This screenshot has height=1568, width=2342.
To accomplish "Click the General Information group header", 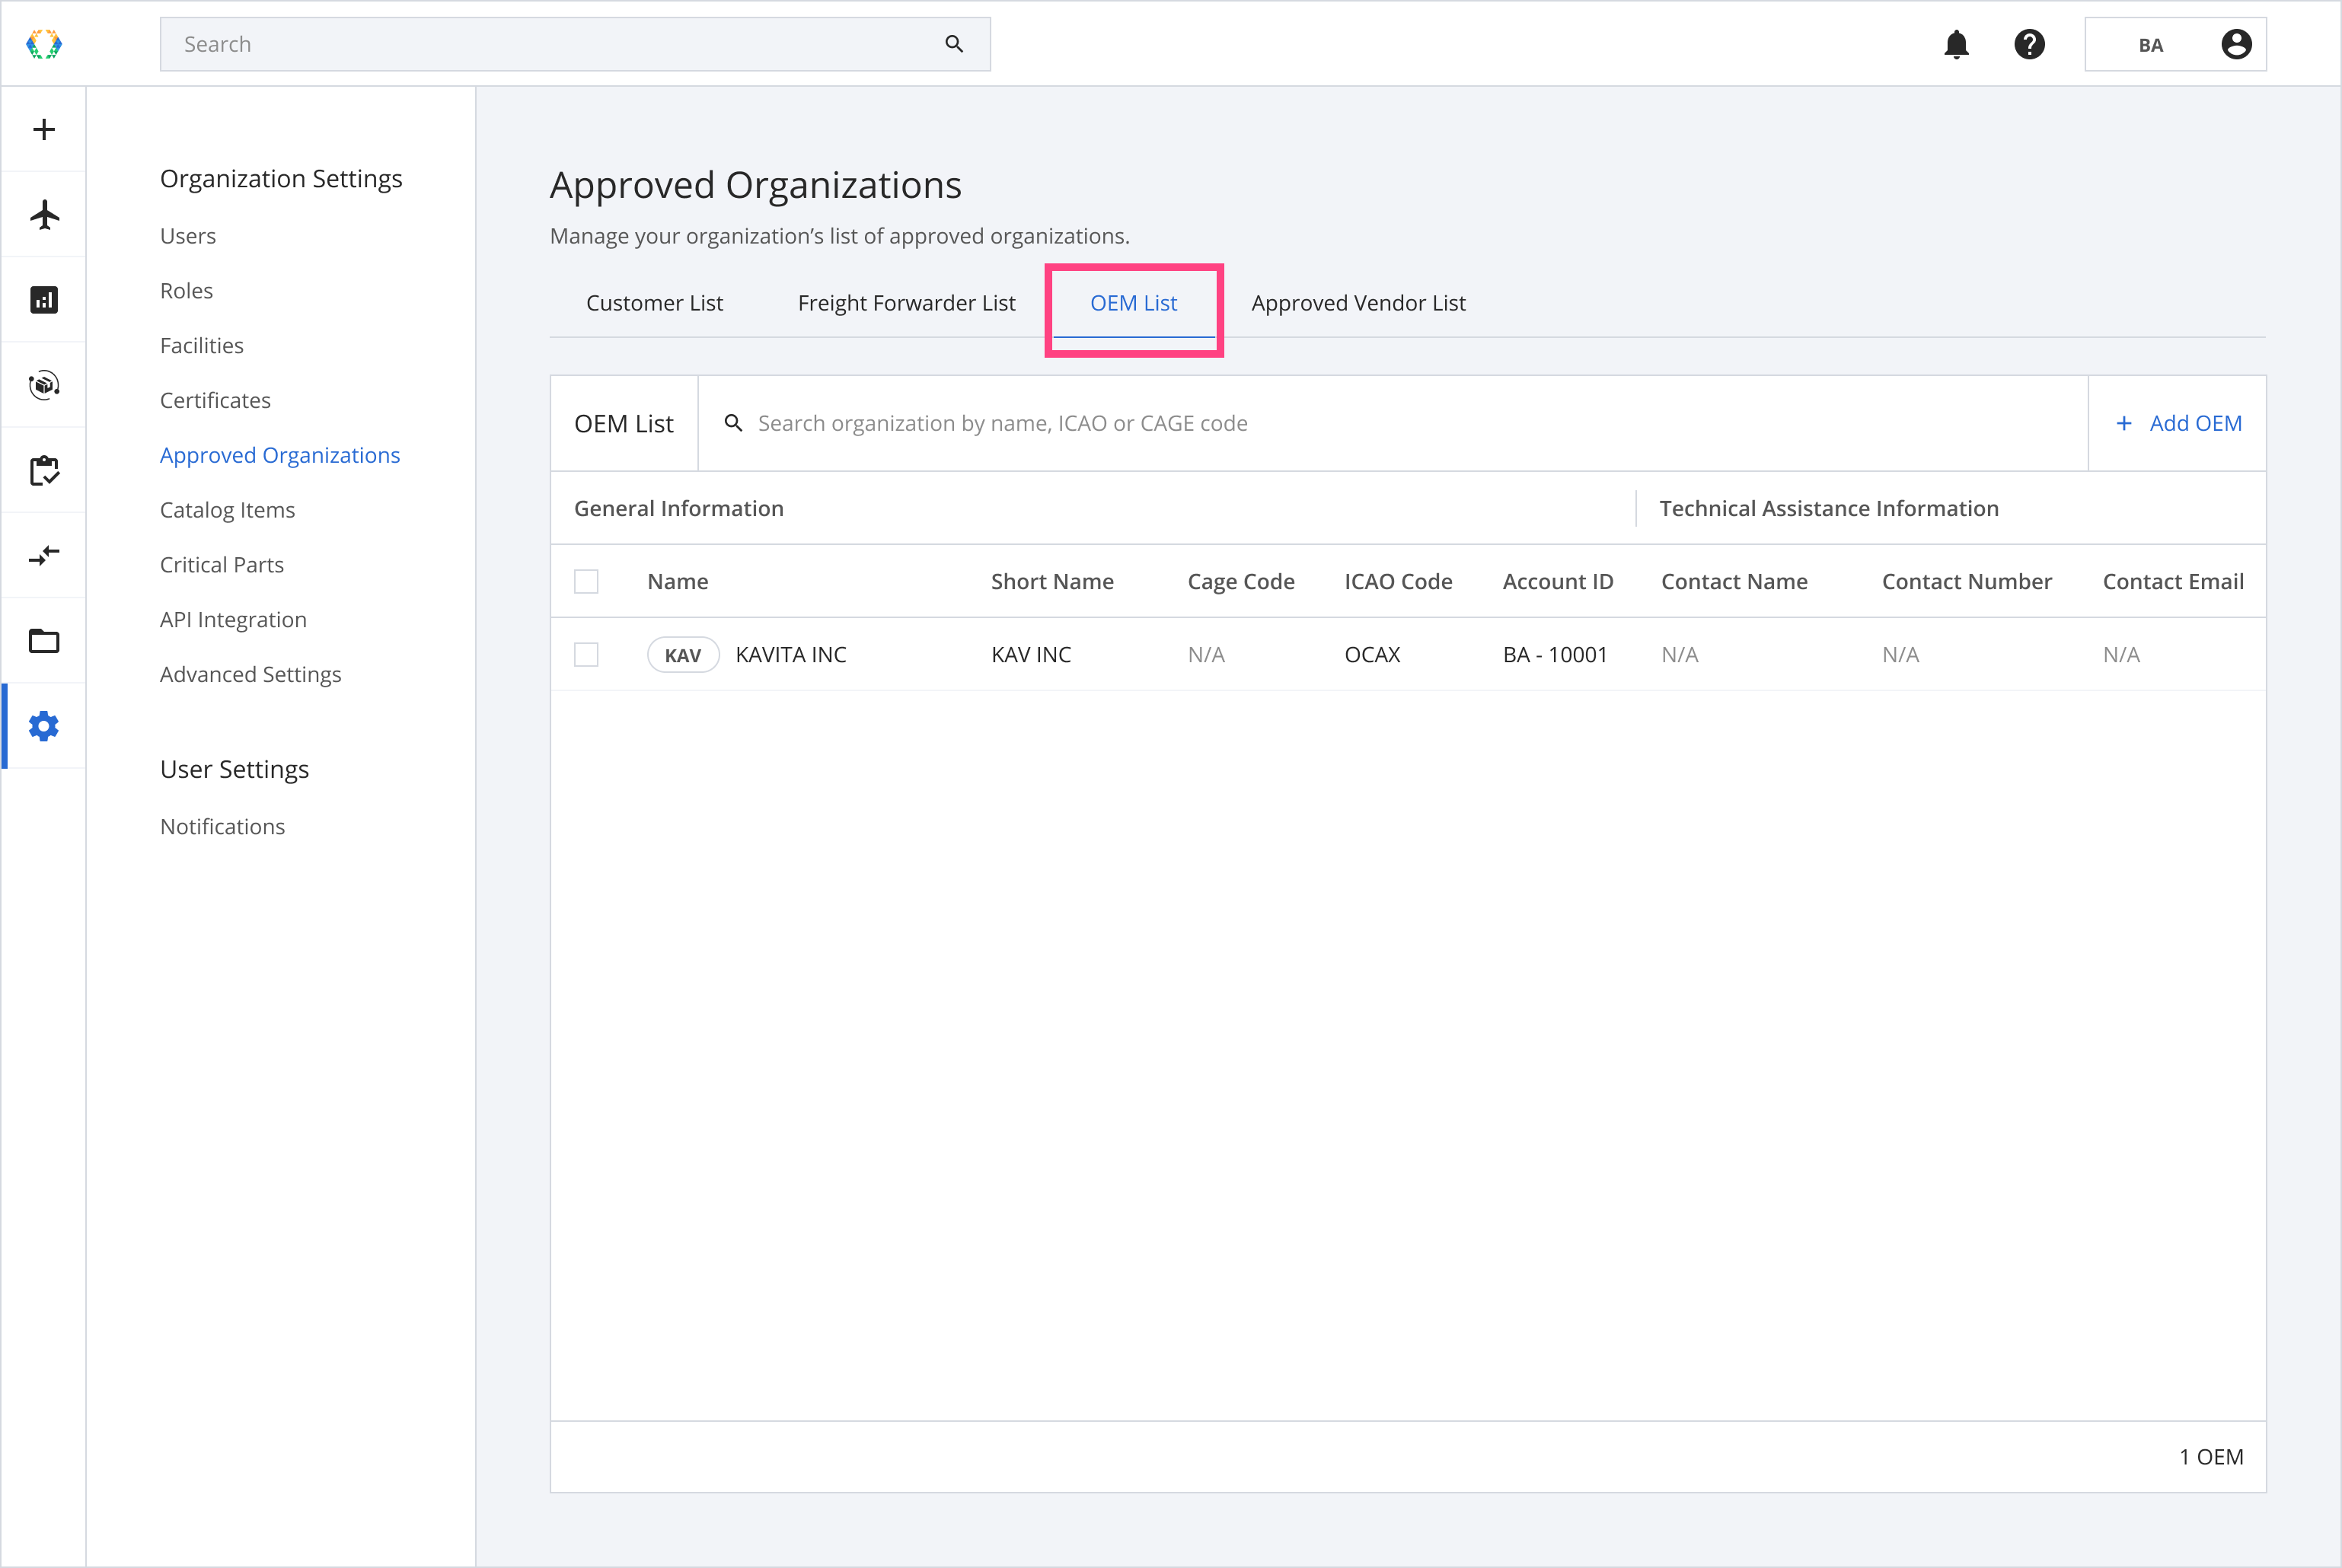I will [x=679, y=508].
